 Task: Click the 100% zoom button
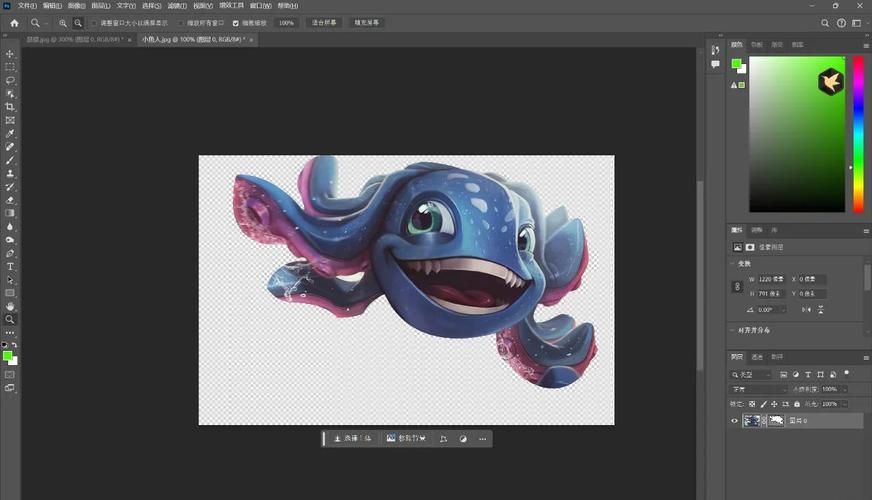(286, 23)
